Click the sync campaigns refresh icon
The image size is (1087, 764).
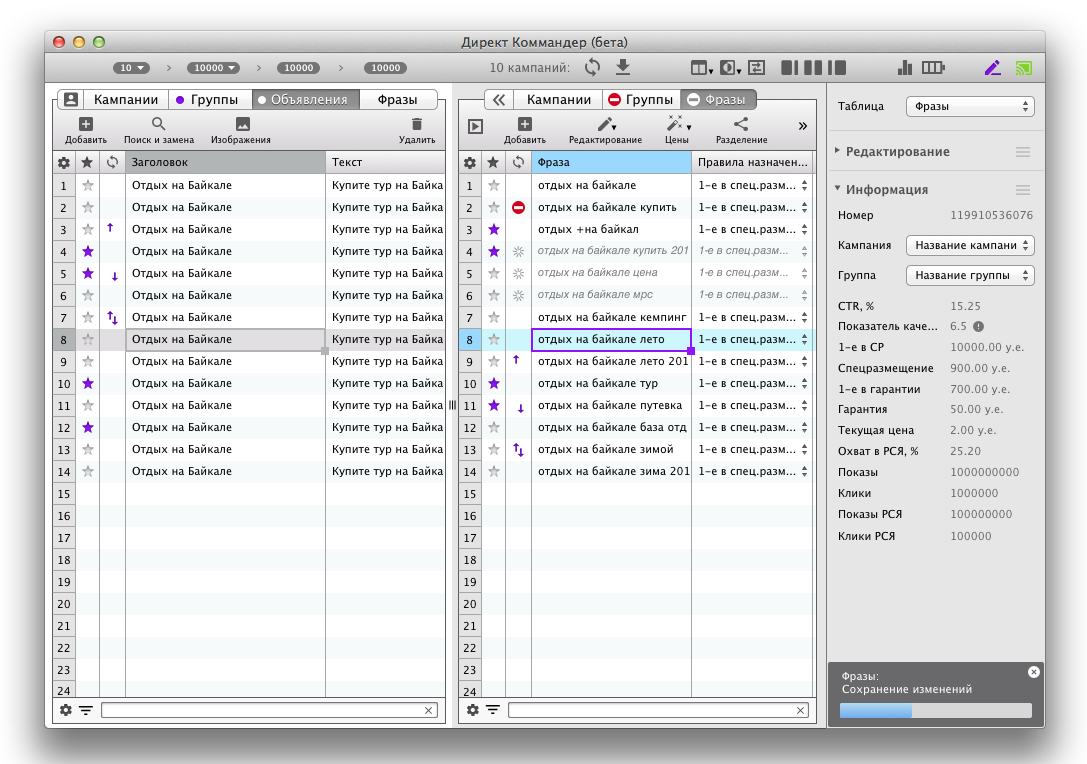[593, 67]
